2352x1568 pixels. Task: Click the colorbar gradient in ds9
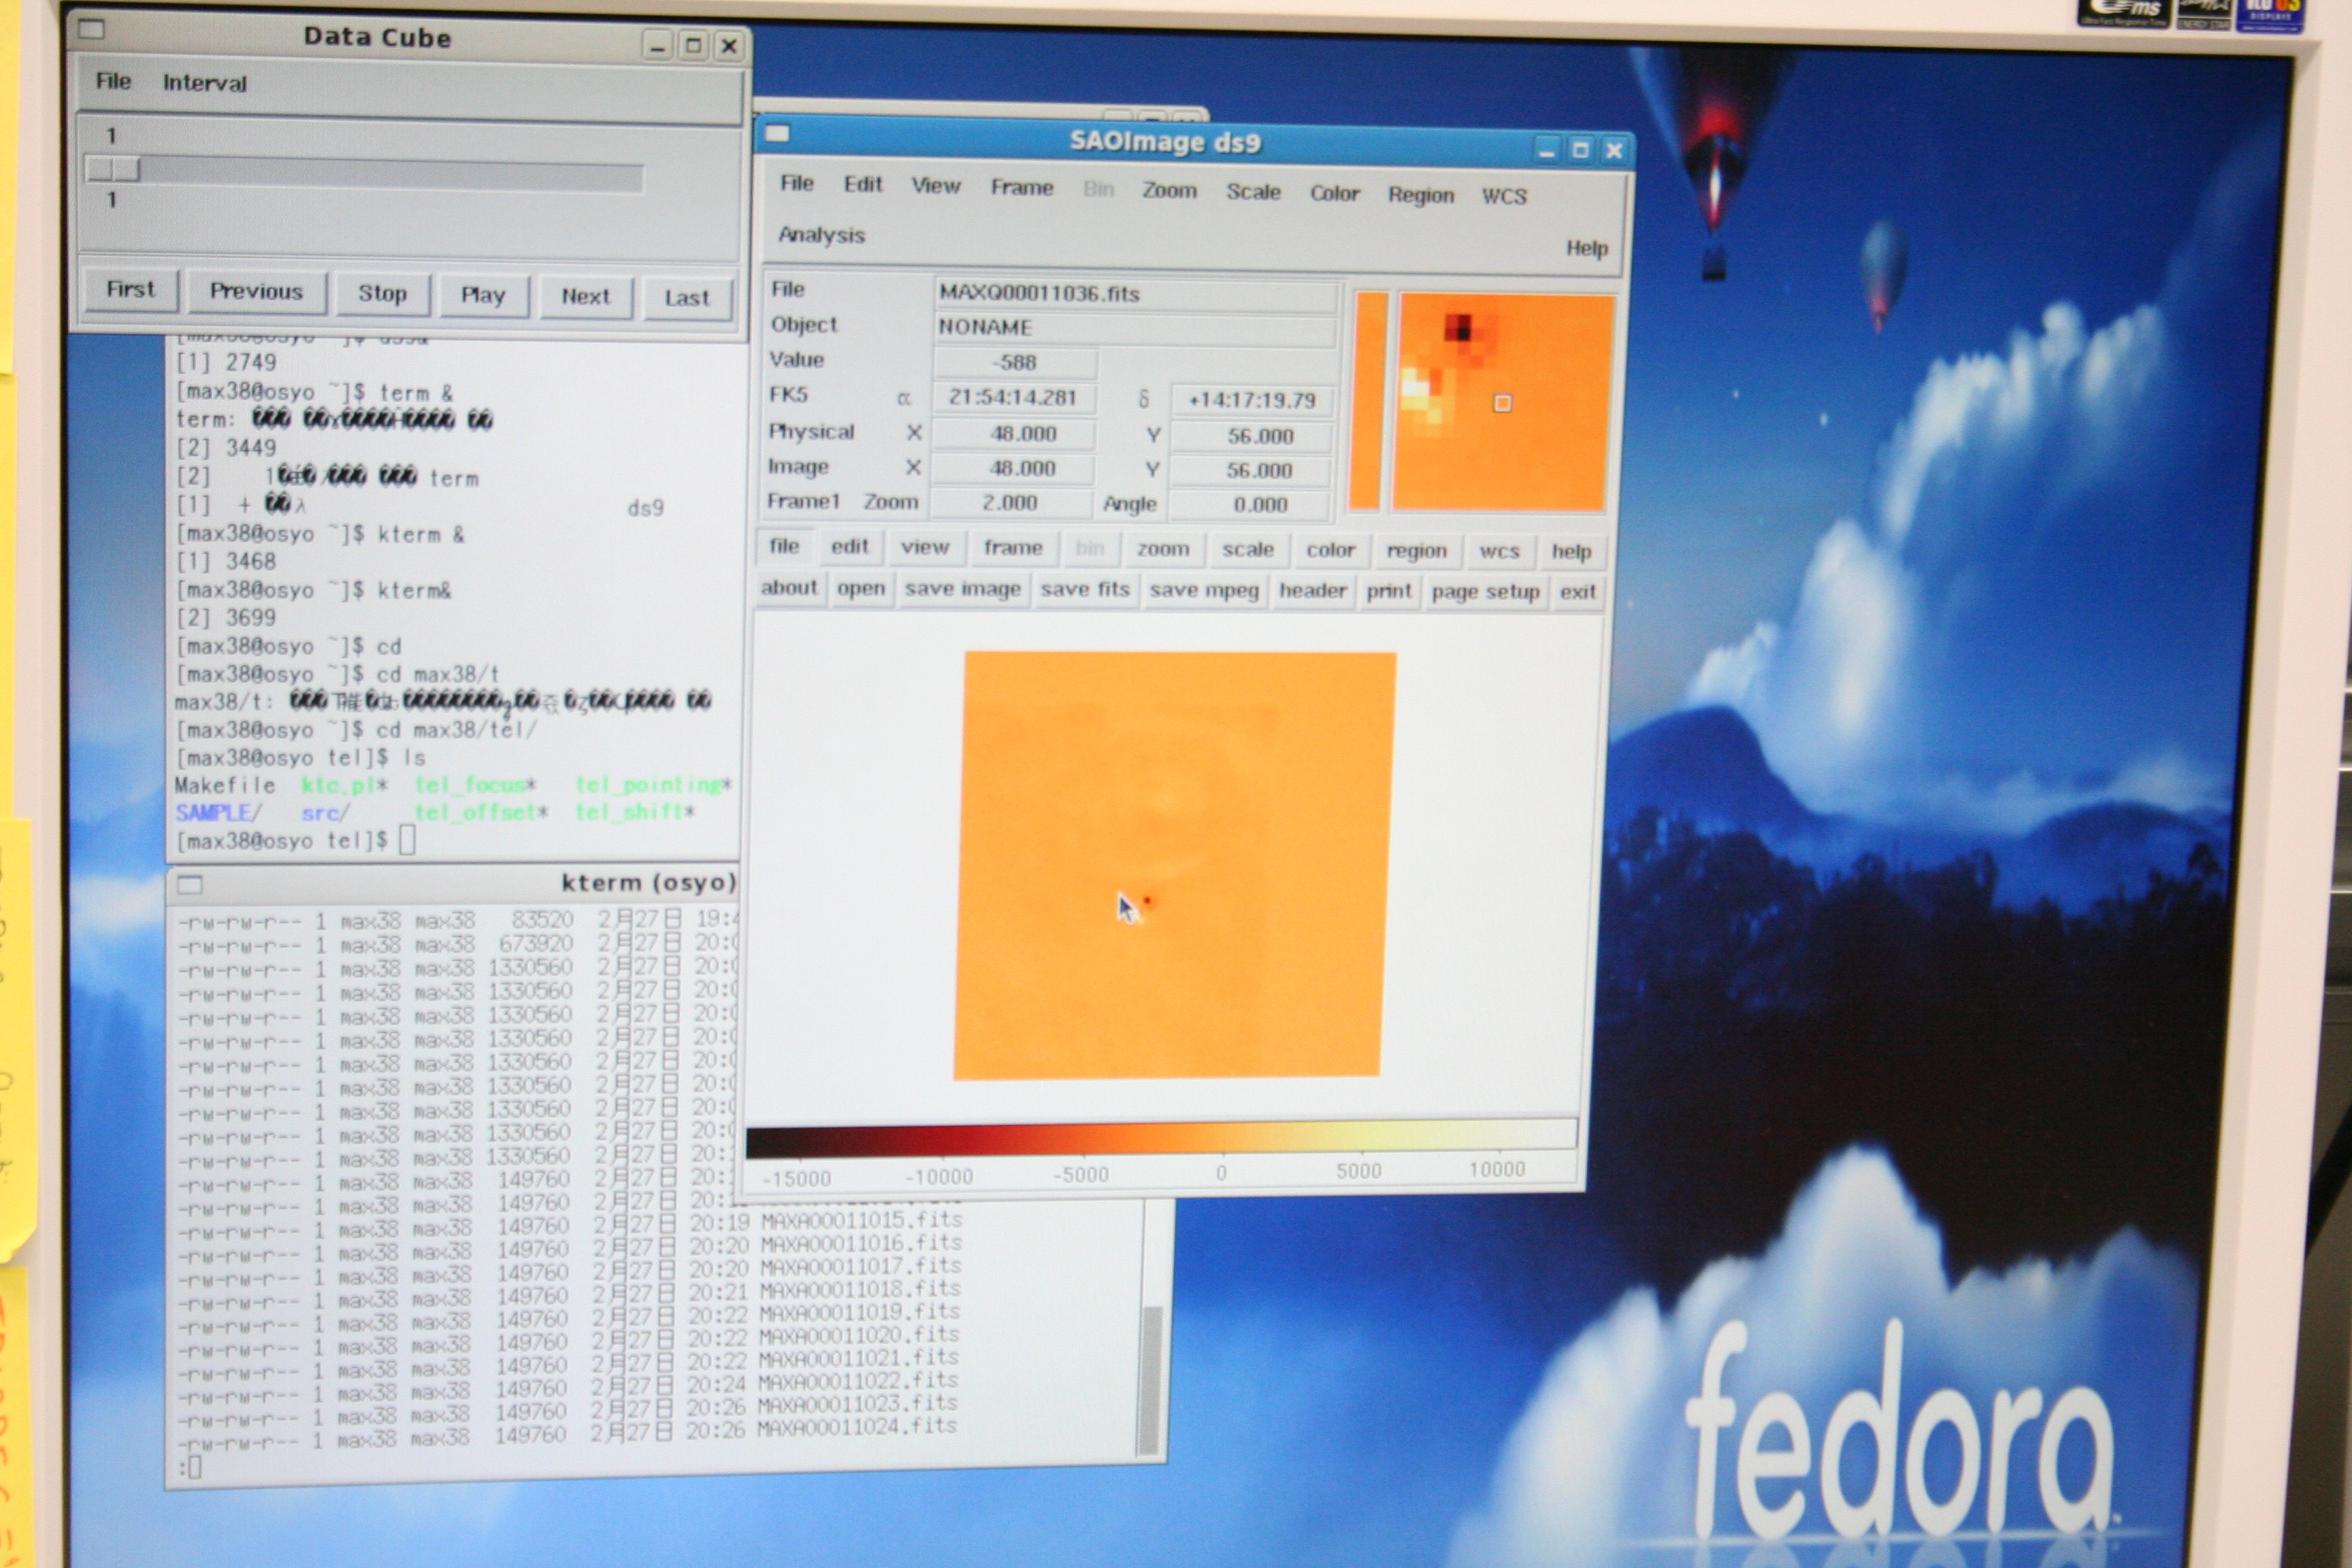[1161, 1138]
